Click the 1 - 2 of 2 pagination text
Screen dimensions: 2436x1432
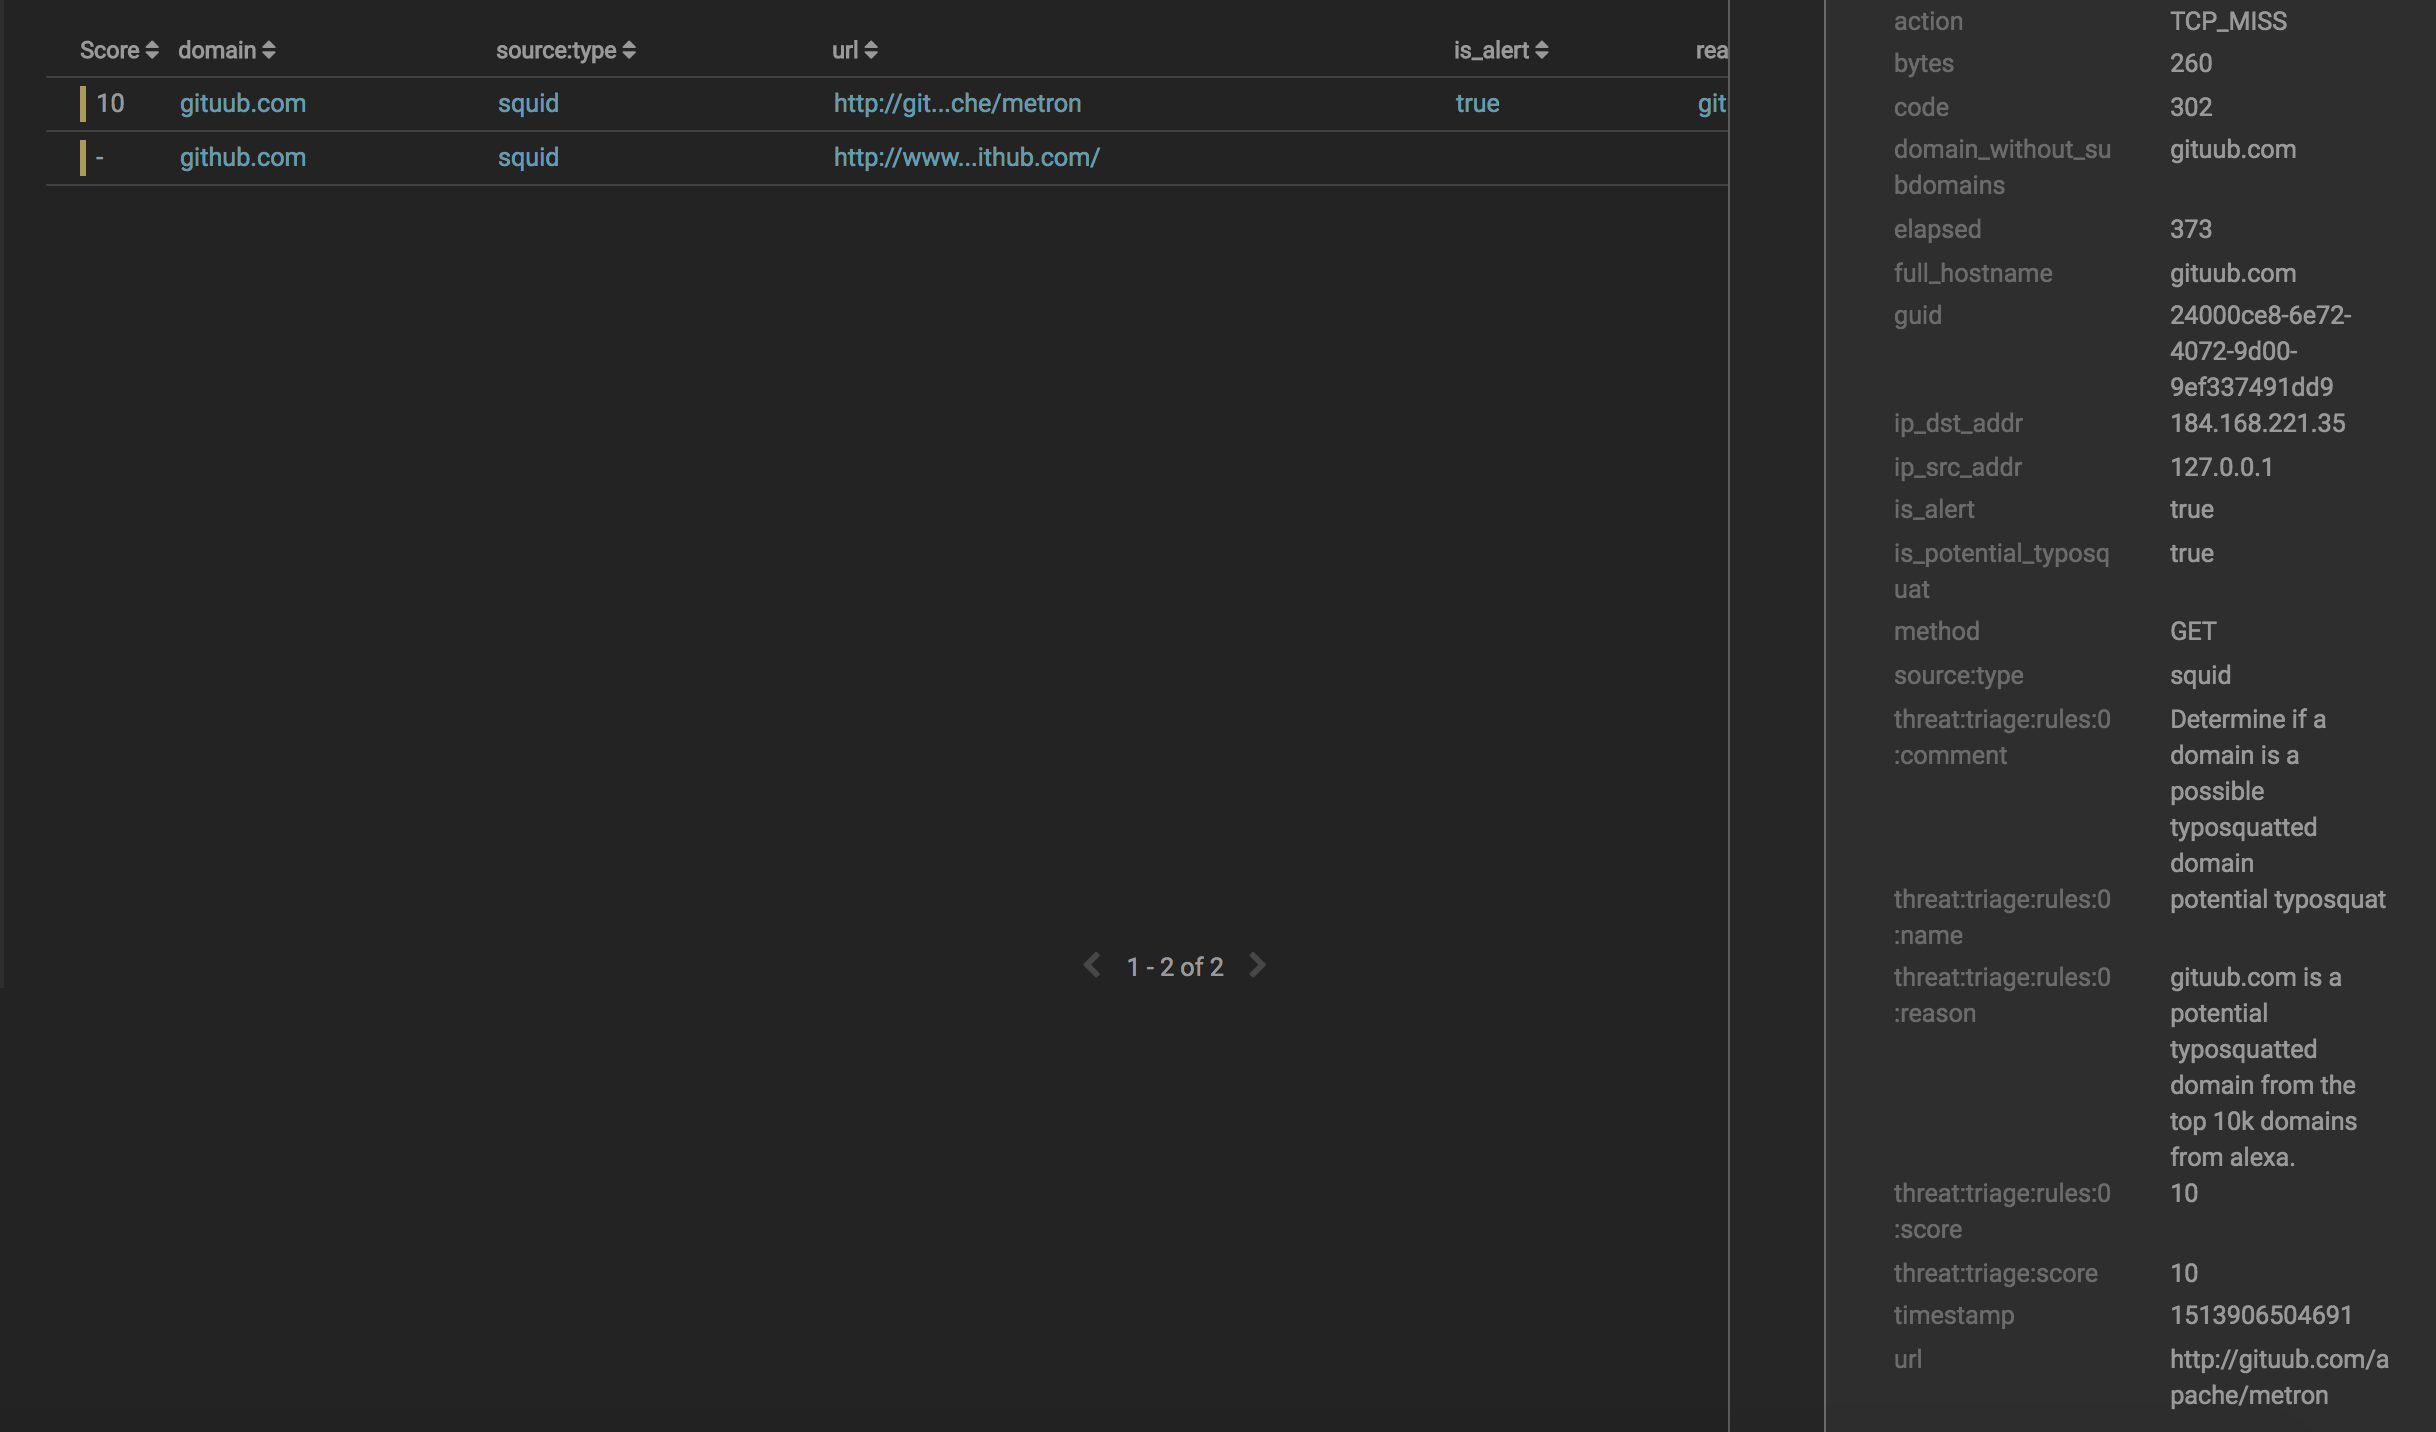[1175, 967]
